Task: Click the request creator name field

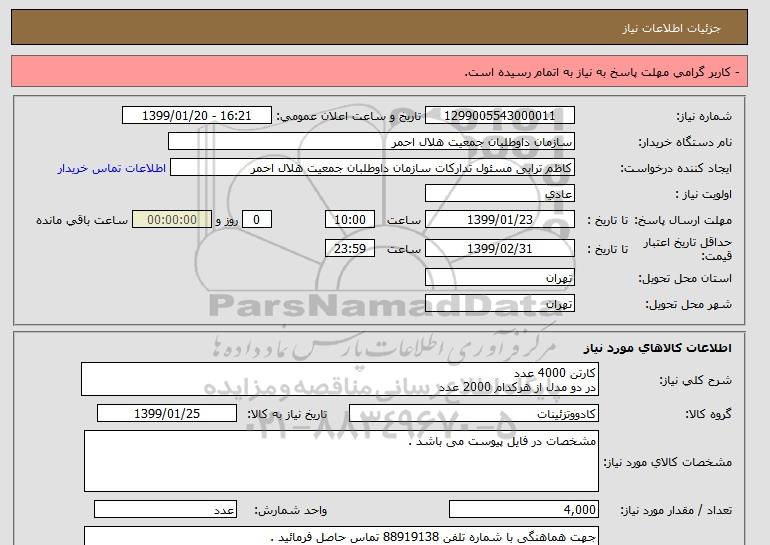Action: click(x=372, y=167)
